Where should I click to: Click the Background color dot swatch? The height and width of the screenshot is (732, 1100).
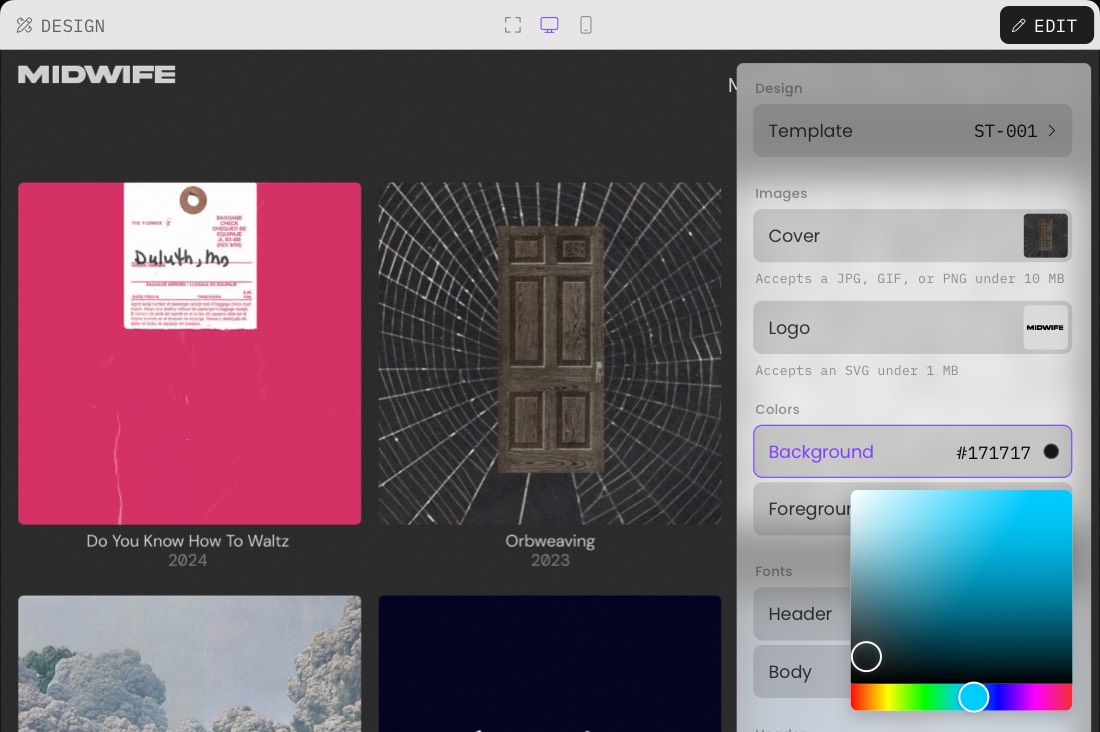click(x=1051, y=451)
